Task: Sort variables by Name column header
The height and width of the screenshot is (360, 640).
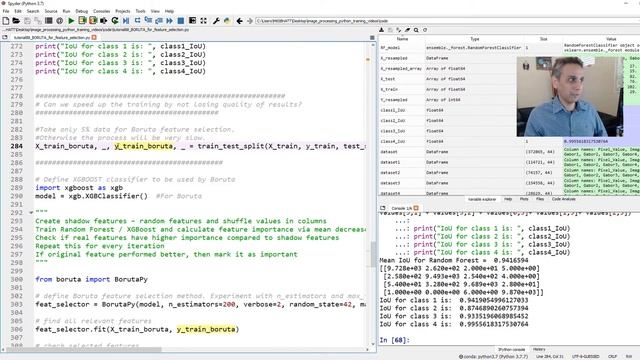Action: tap(402, 39)
